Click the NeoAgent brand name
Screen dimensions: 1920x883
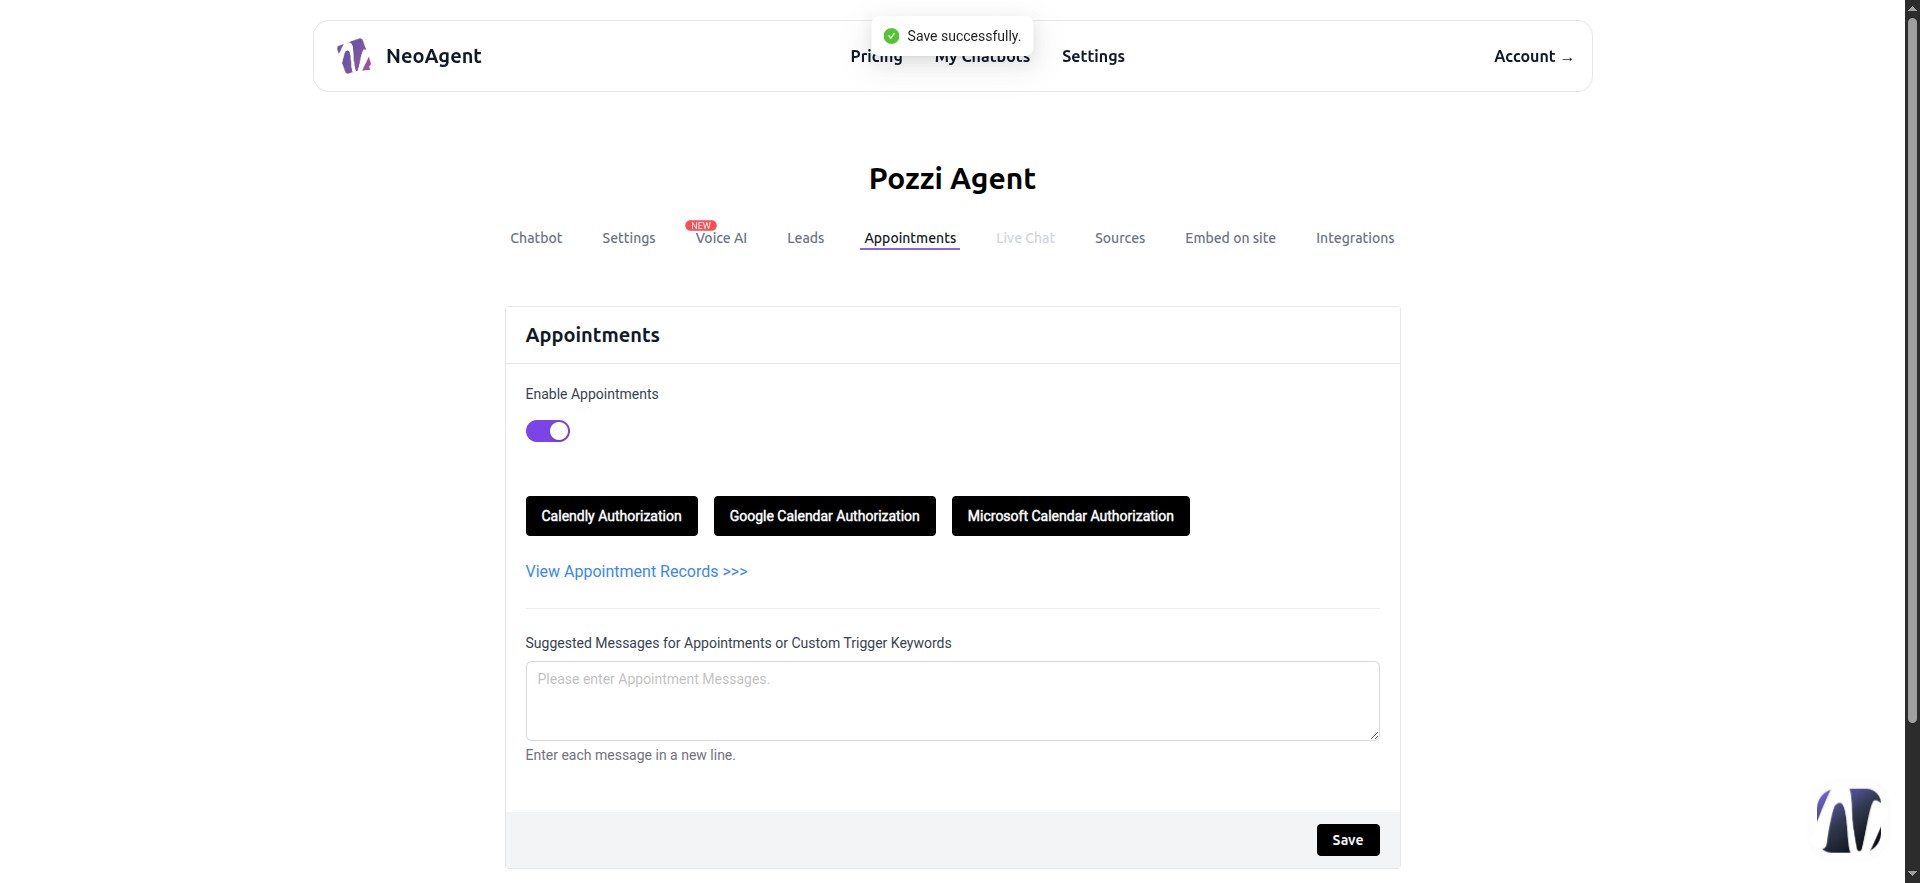pyautogui.click(x=434, y=56)
